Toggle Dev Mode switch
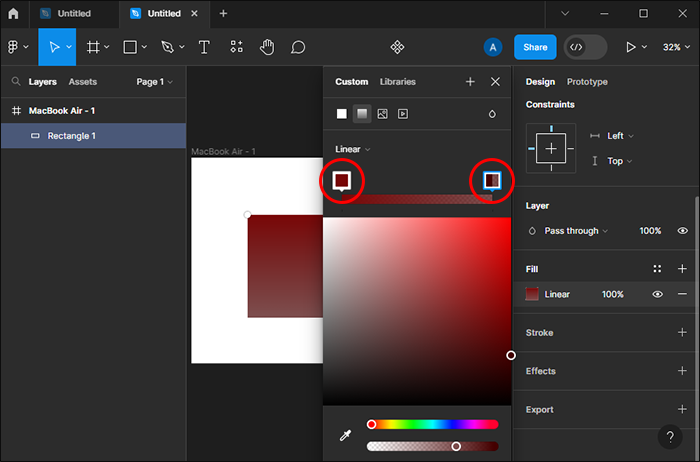Image resolution: width=700 pixels, height=462 pixels. pyautogui.click(x=585, y=47)
